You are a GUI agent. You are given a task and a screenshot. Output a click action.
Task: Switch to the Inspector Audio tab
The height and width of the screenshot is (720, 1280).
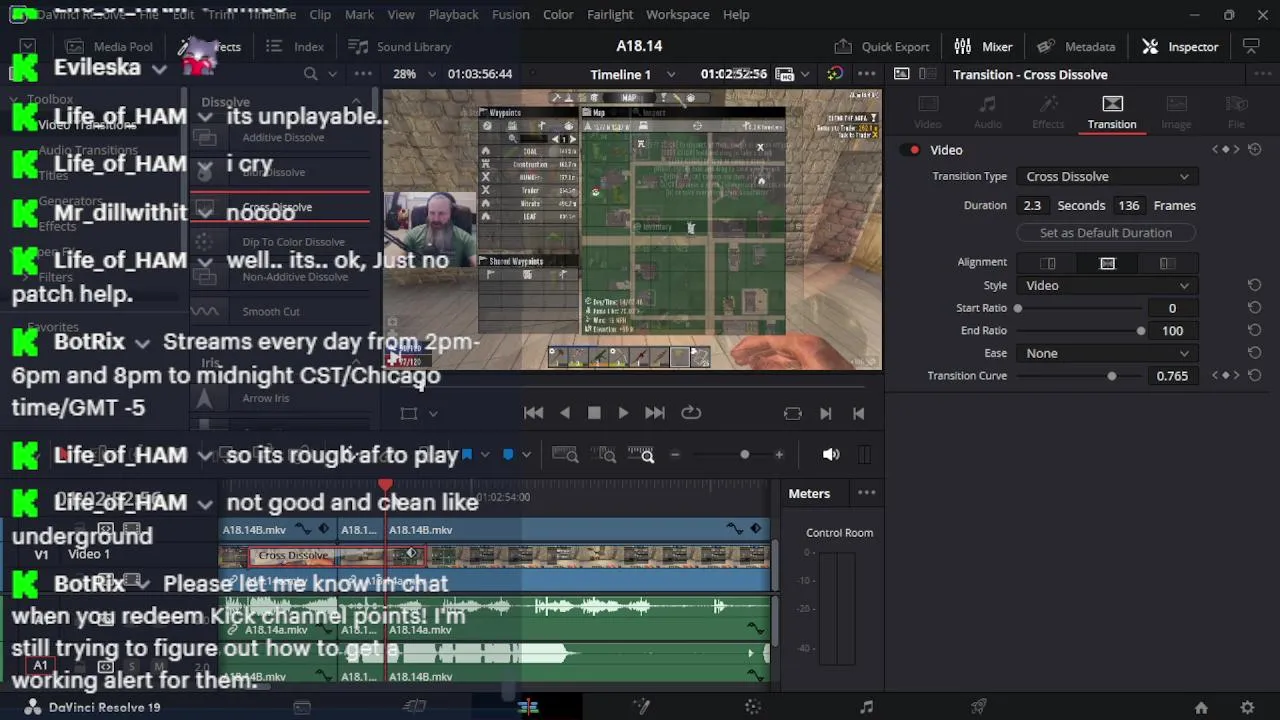(987, 112)
